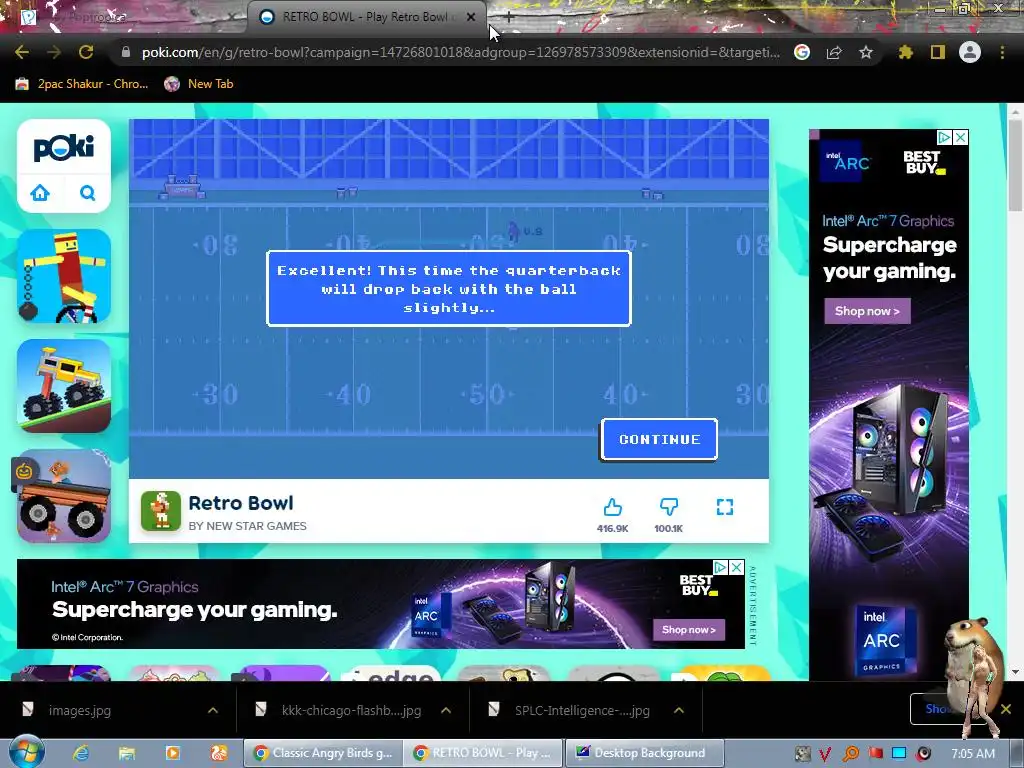Open Windows Media Player taskbar icon
The image size is (1024, 768).
coord(173,753)
